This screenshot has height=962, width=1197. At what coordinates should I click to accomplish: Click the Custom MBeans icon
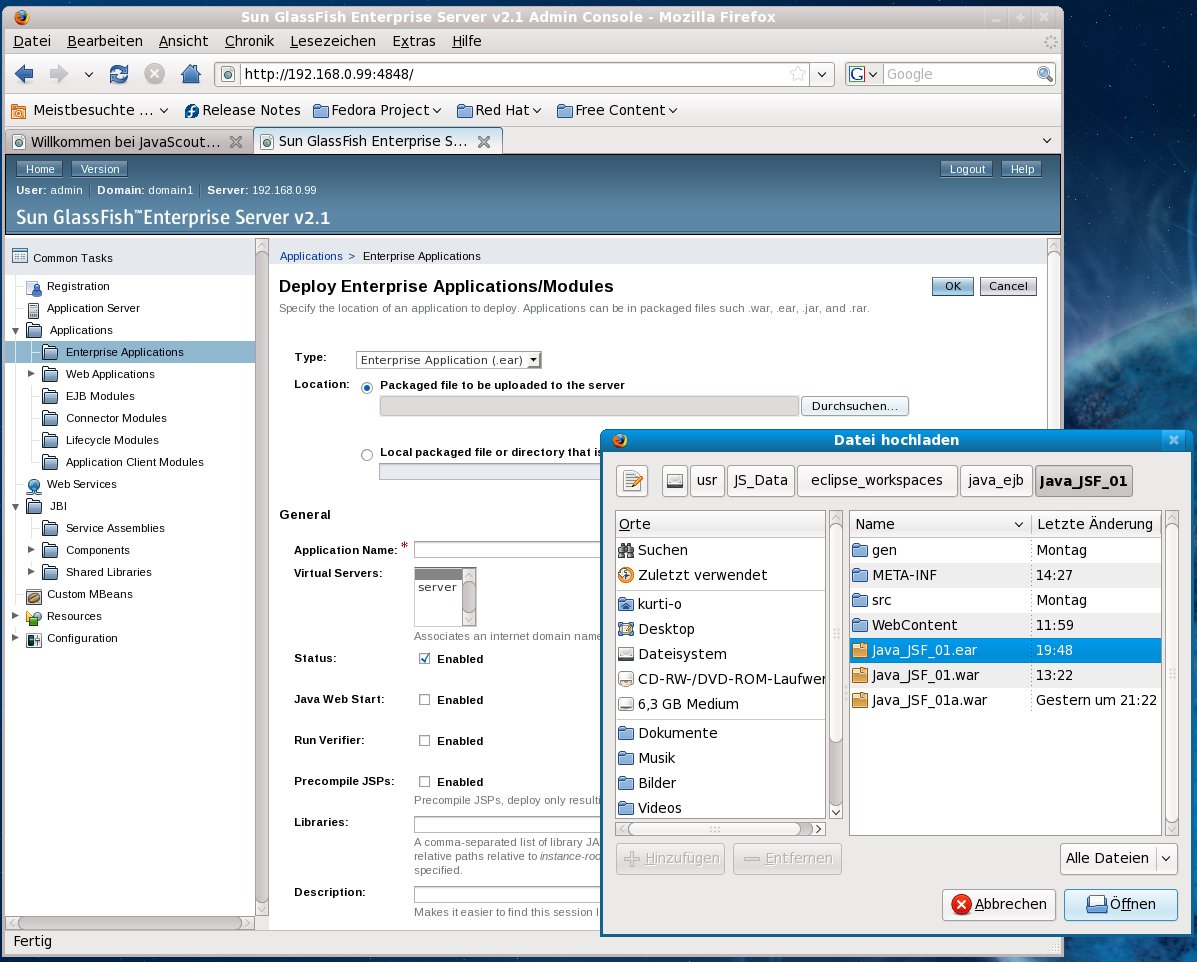pyautogui.click(x=34, y=595)
